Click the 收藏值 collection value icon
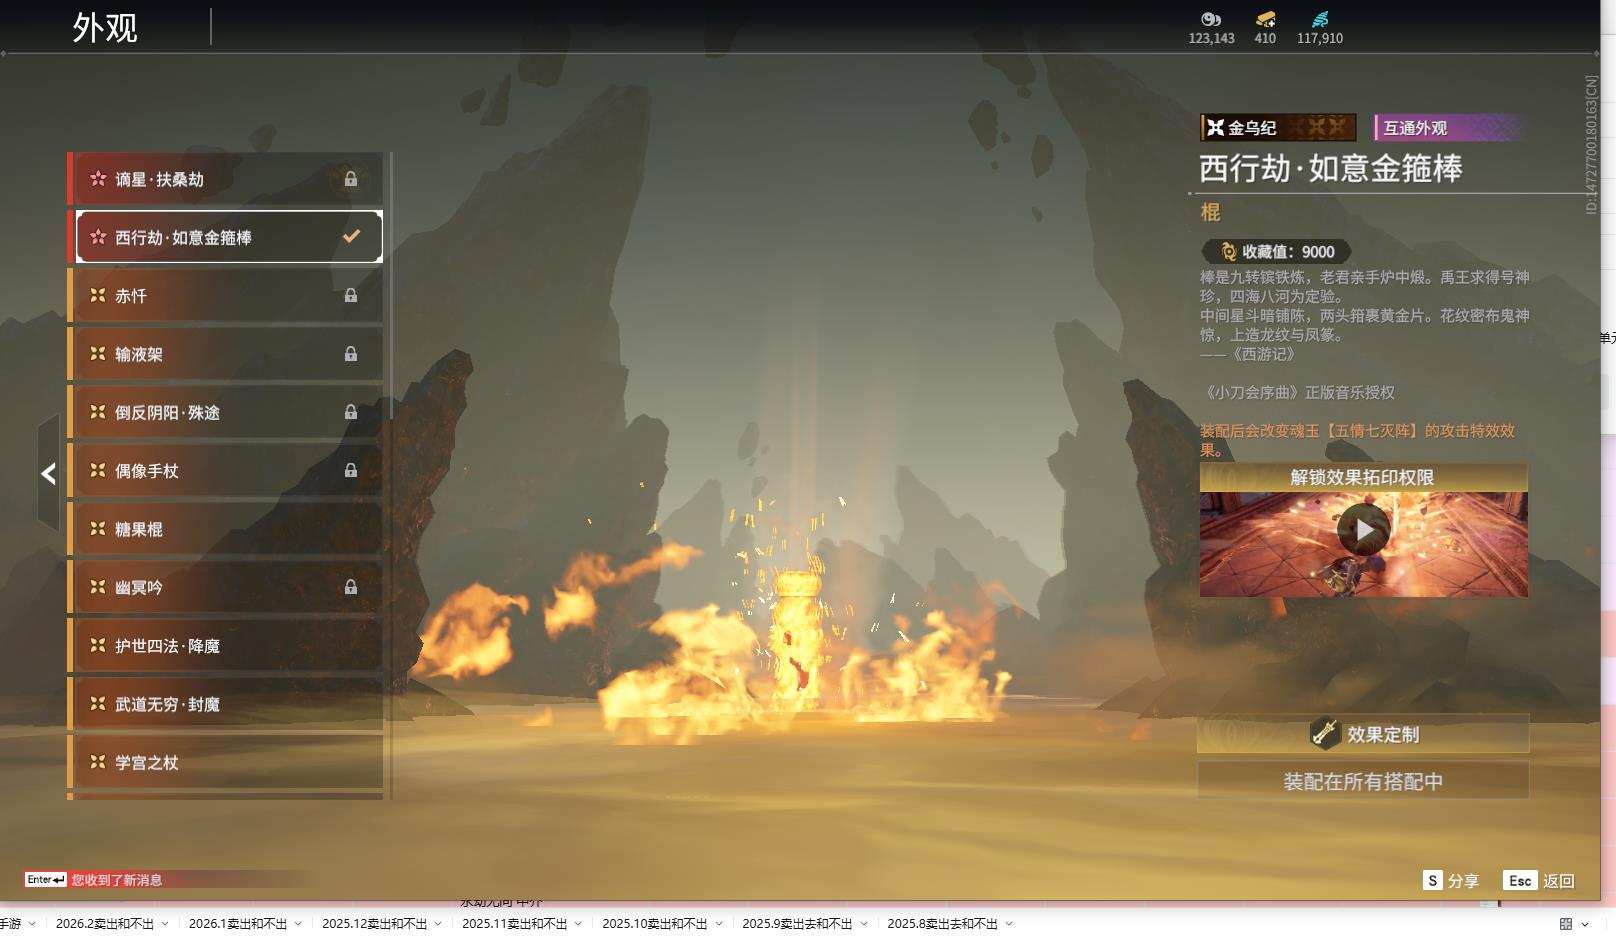Viewport: 1616px width, 939px height. pyautogui.click(x=1228, y=252)
